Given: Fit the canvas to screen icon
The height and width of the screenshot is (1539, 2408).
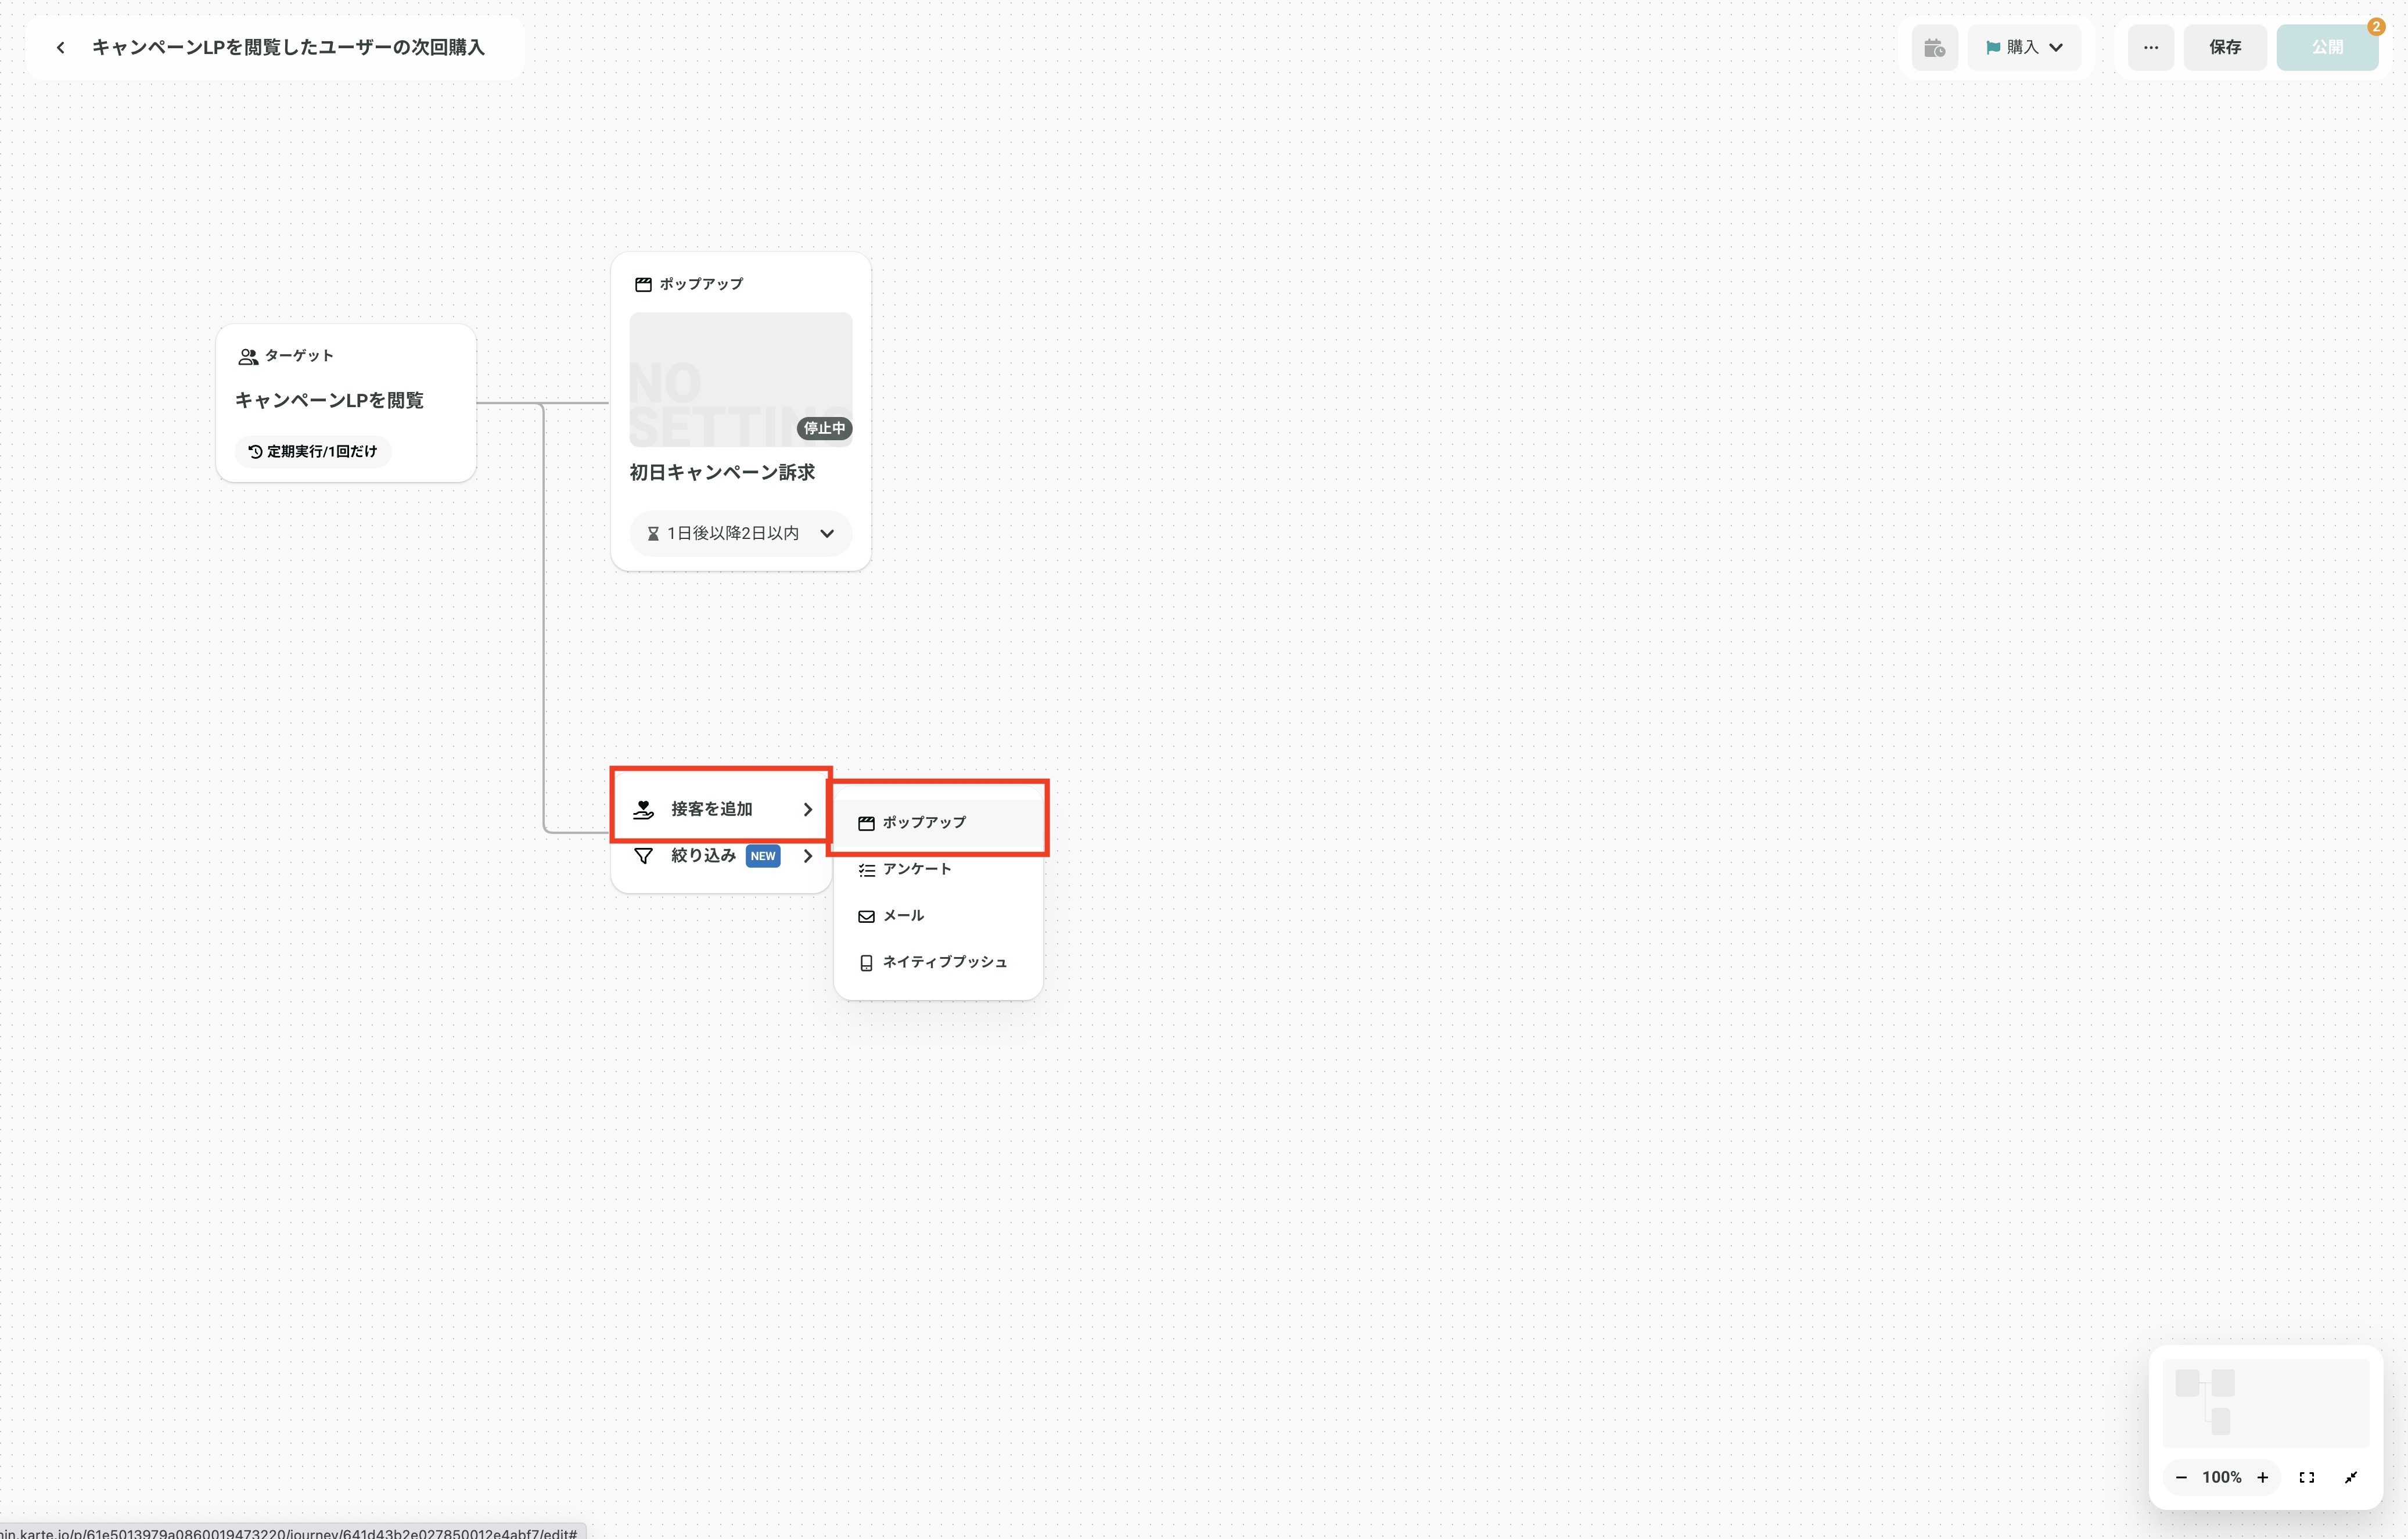Looking at the screenshot, I should pyautogui.click(x=2306, y=1477).
